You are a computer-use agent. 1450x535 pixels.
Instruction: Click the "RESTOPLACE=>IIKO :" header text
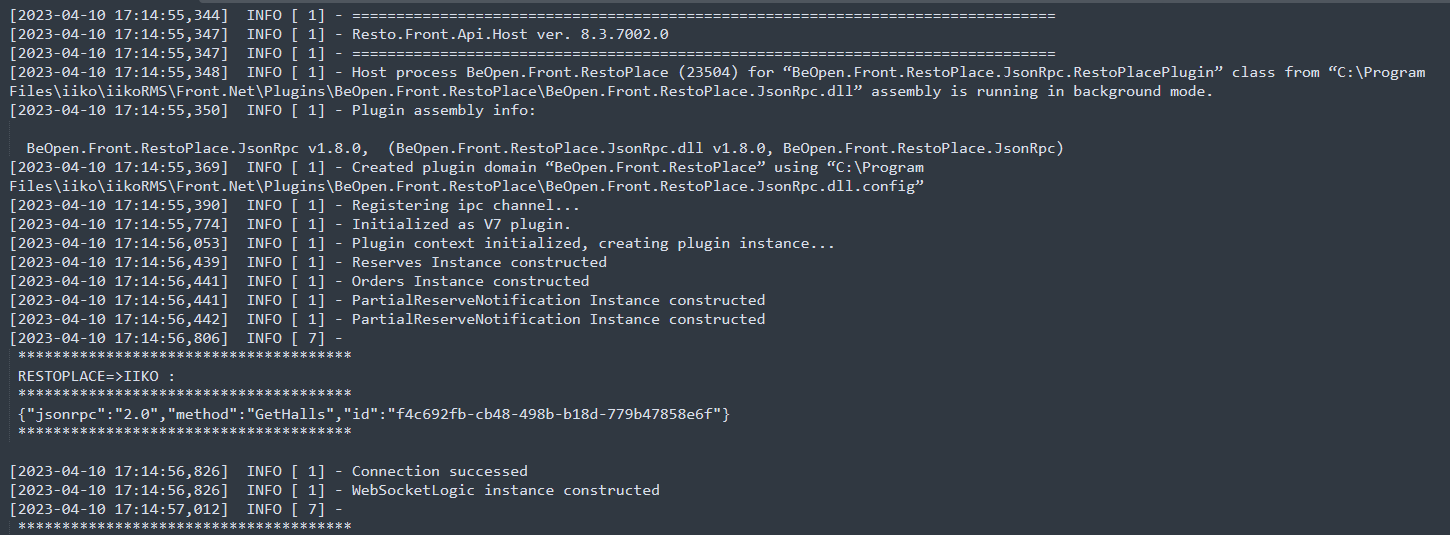click(x=96, y=375)
